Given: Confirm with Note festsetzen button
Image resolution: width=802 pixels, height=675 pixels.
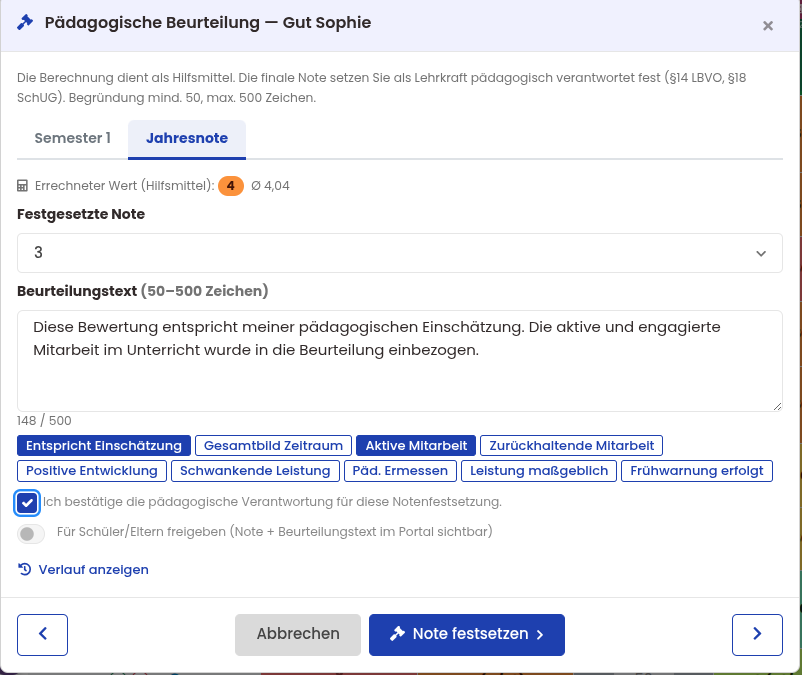Looking at the screenshot, I should point(466,635).
